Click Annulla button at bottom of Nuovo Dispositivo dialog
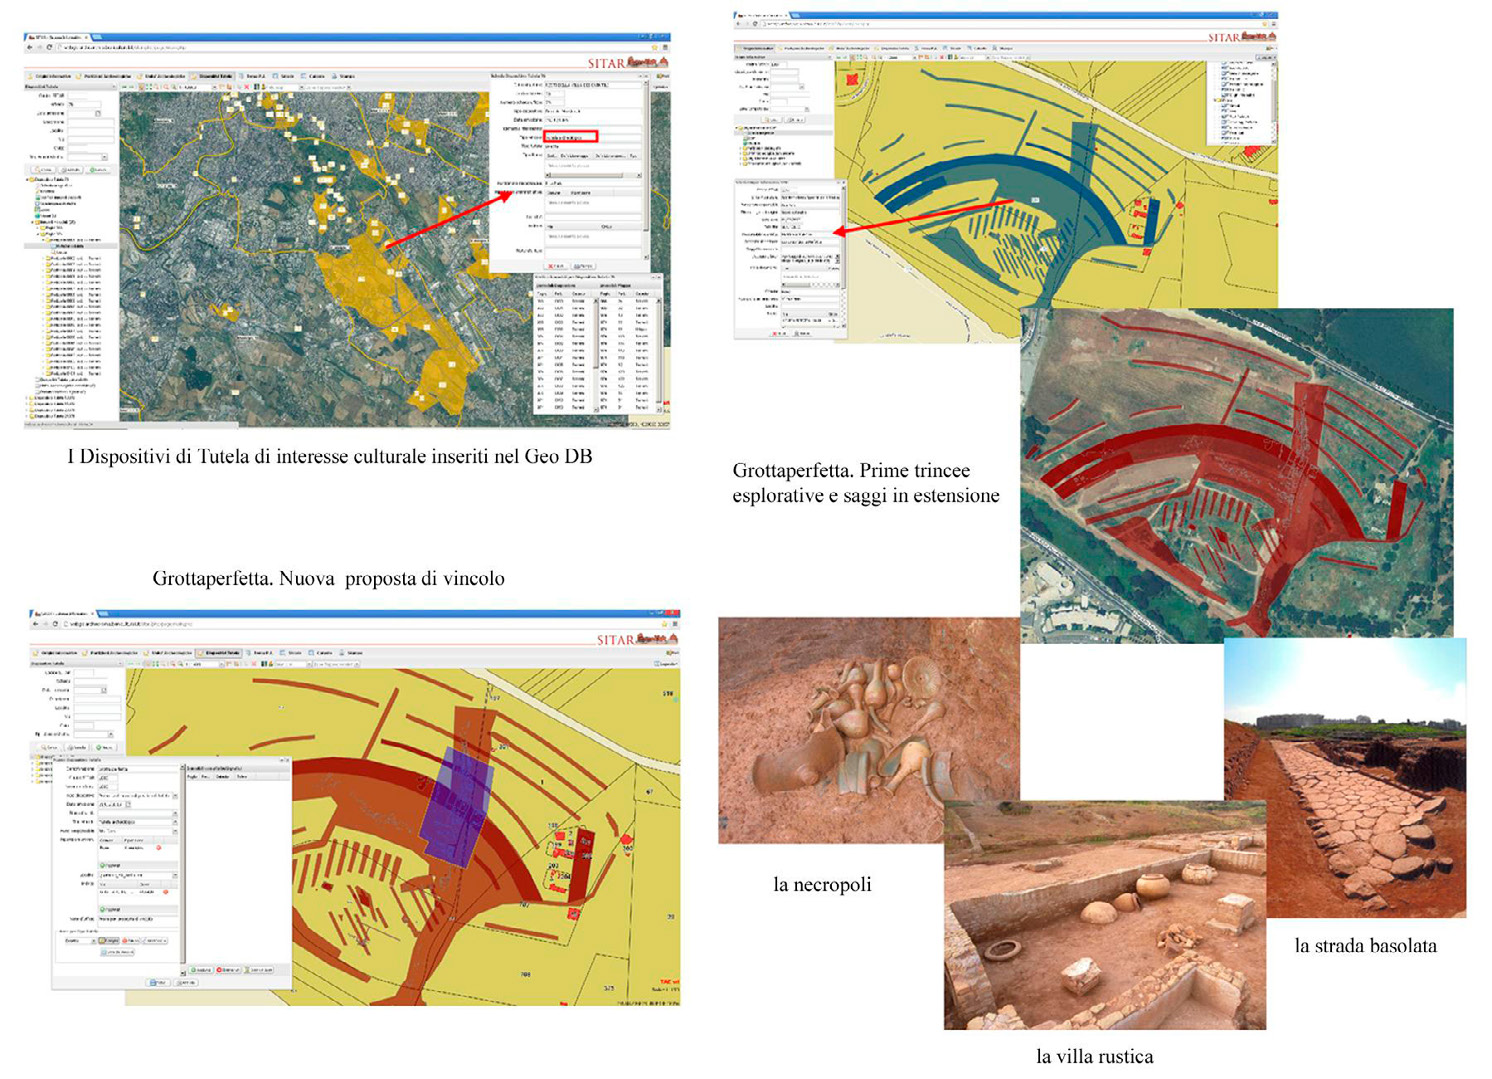Image resolution: width=1492 pixels, height=1079 pixels. tap(185, 982)
